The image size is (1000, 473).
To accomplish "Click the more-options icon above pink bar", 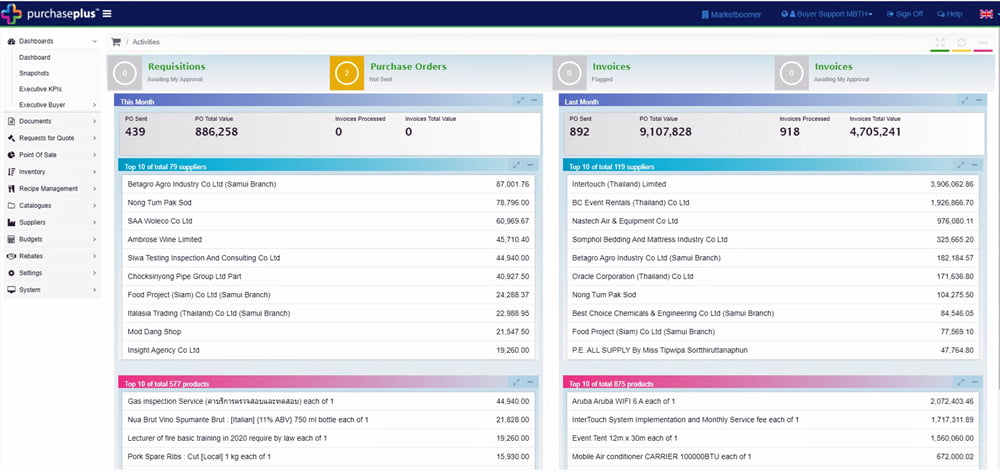I will [x=983, y=43].
